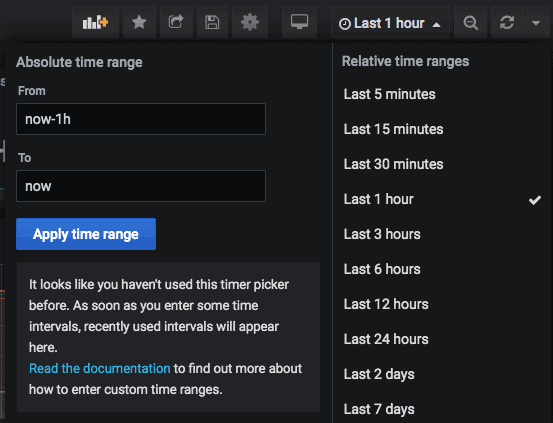Image resolution: width=553 pixels, height=423 pixels.
Task: Collapse the Last 1 hour time picker
Action: point(390,23)
